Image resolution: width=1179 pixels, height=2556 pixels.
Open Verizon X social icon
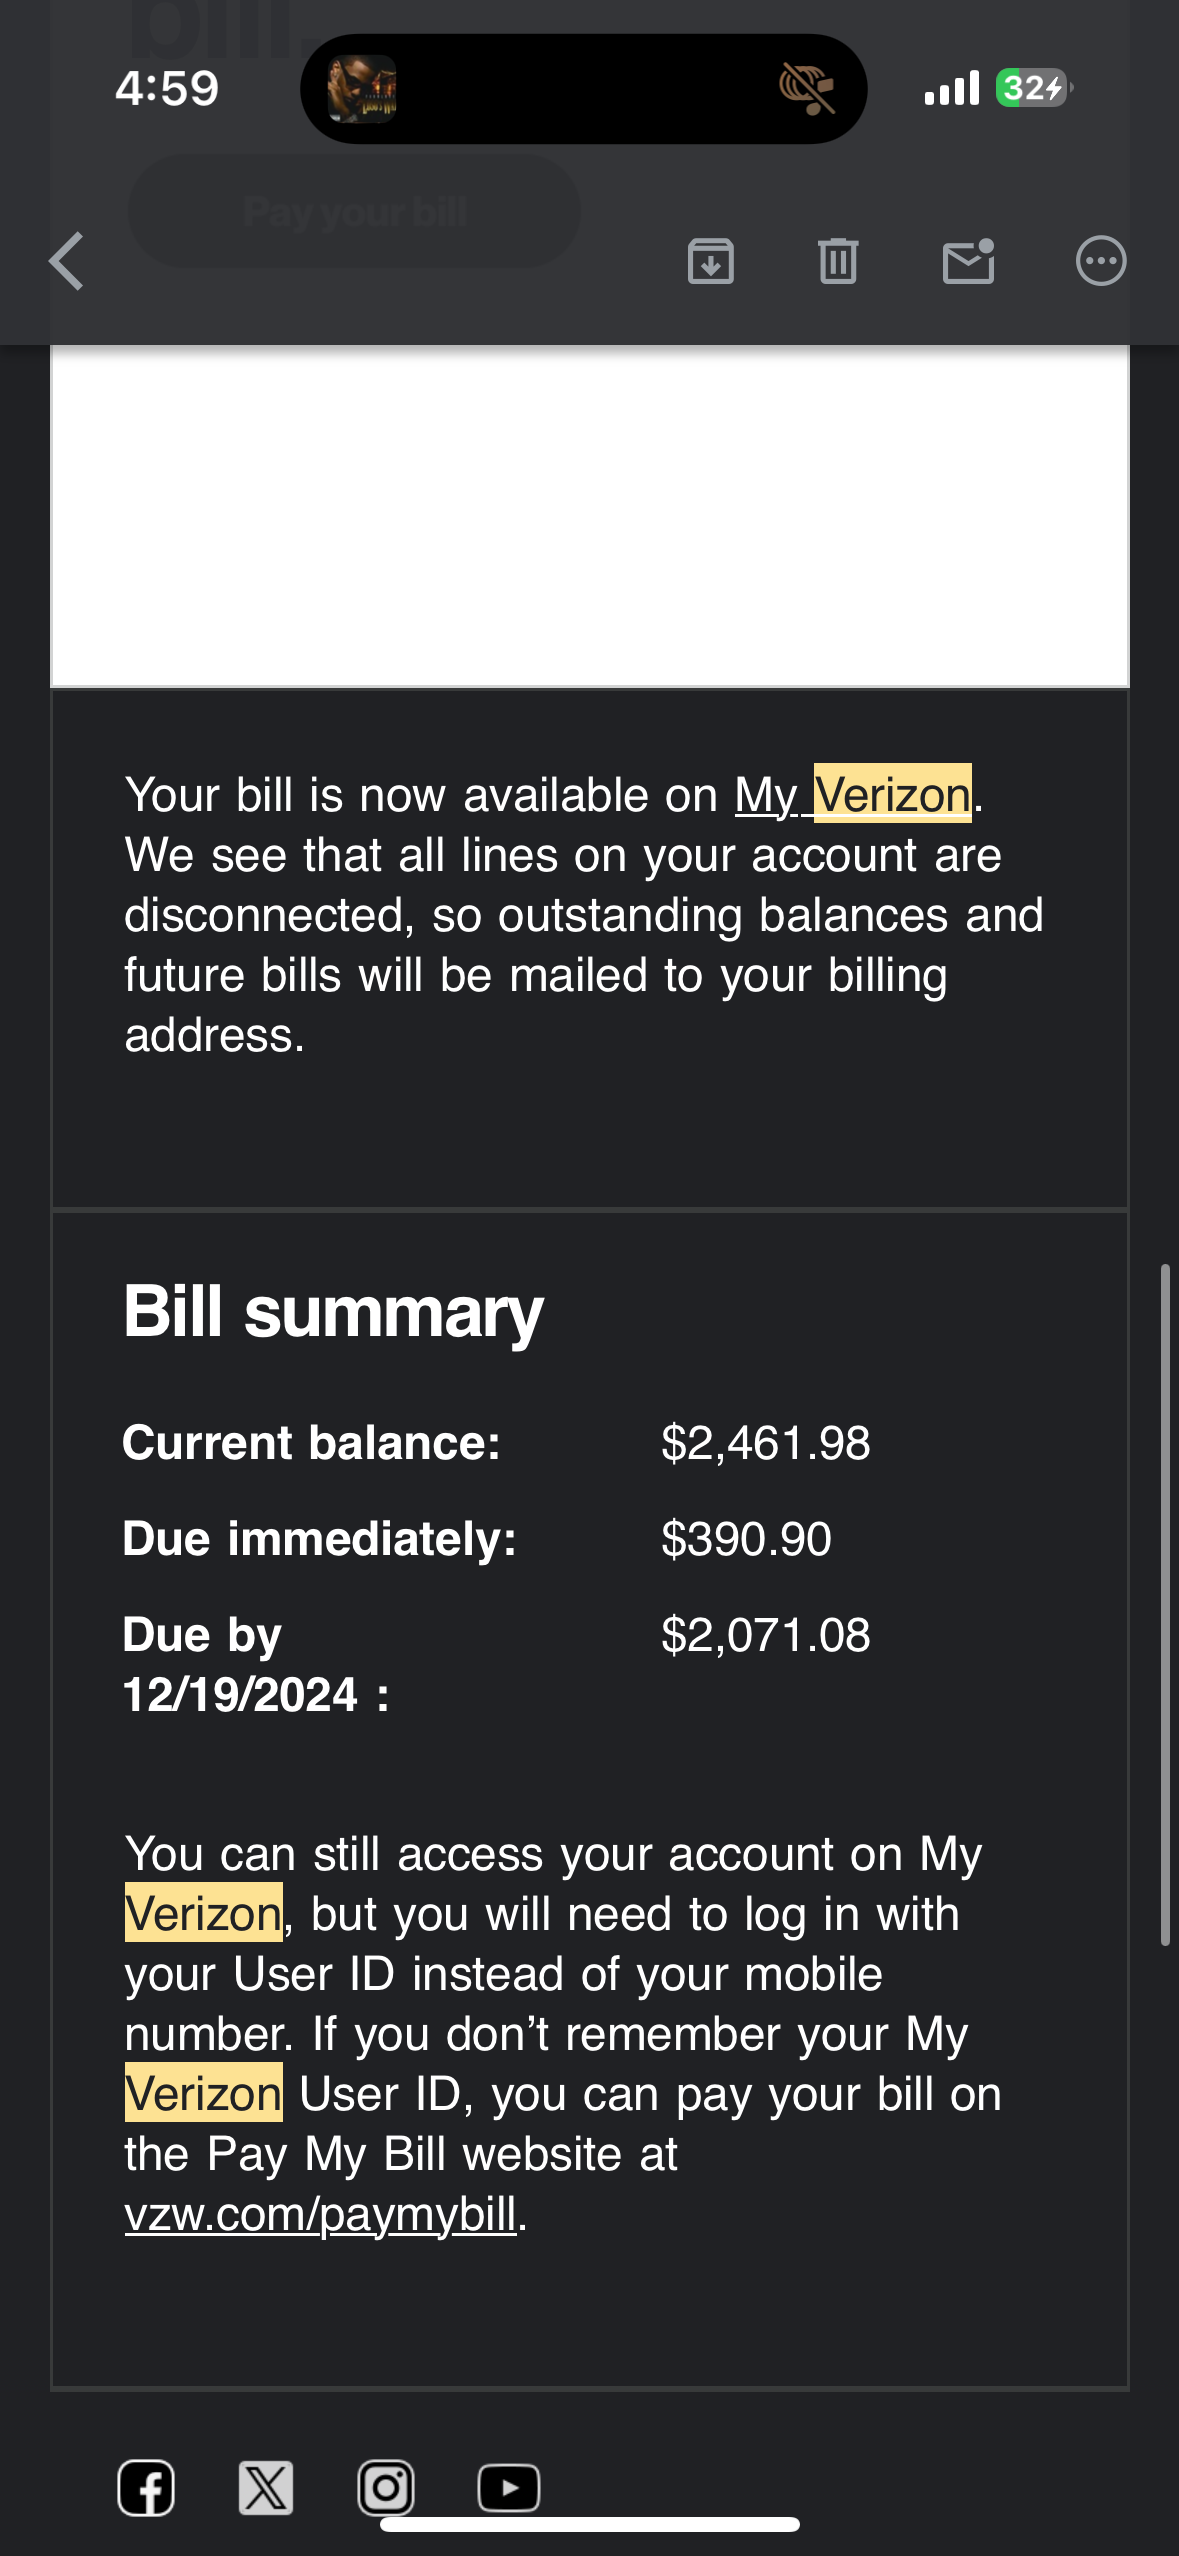point(266,2488)
